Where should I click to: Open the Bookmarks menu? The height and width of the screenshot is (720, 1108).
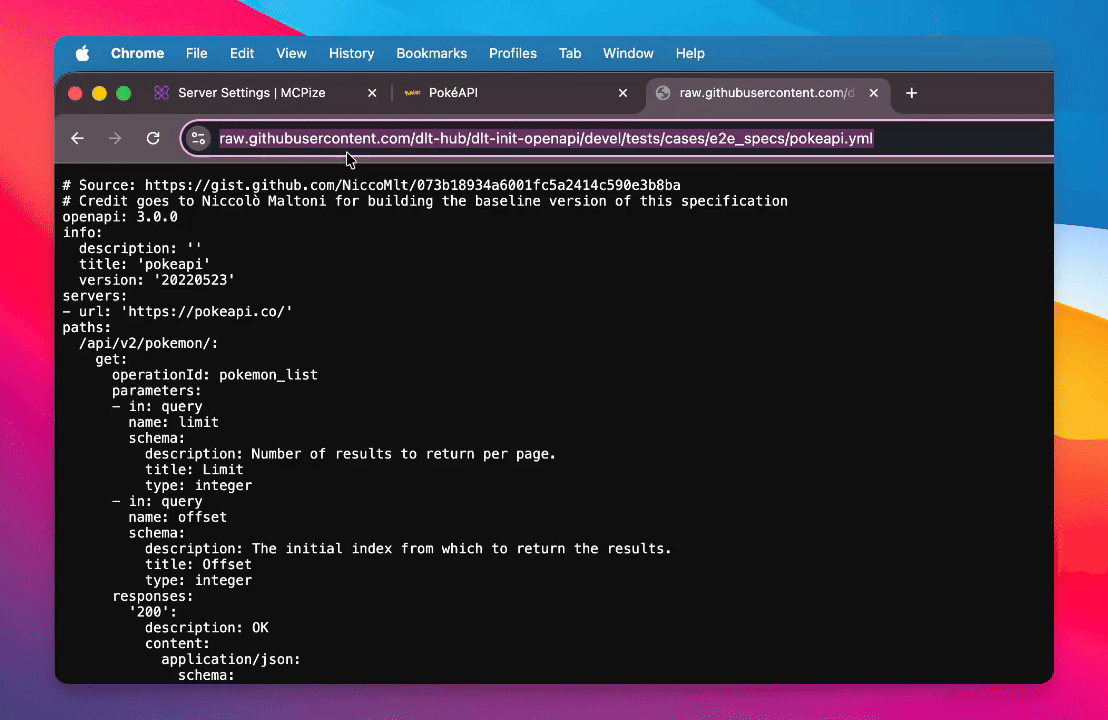click(x=431, y=54)
